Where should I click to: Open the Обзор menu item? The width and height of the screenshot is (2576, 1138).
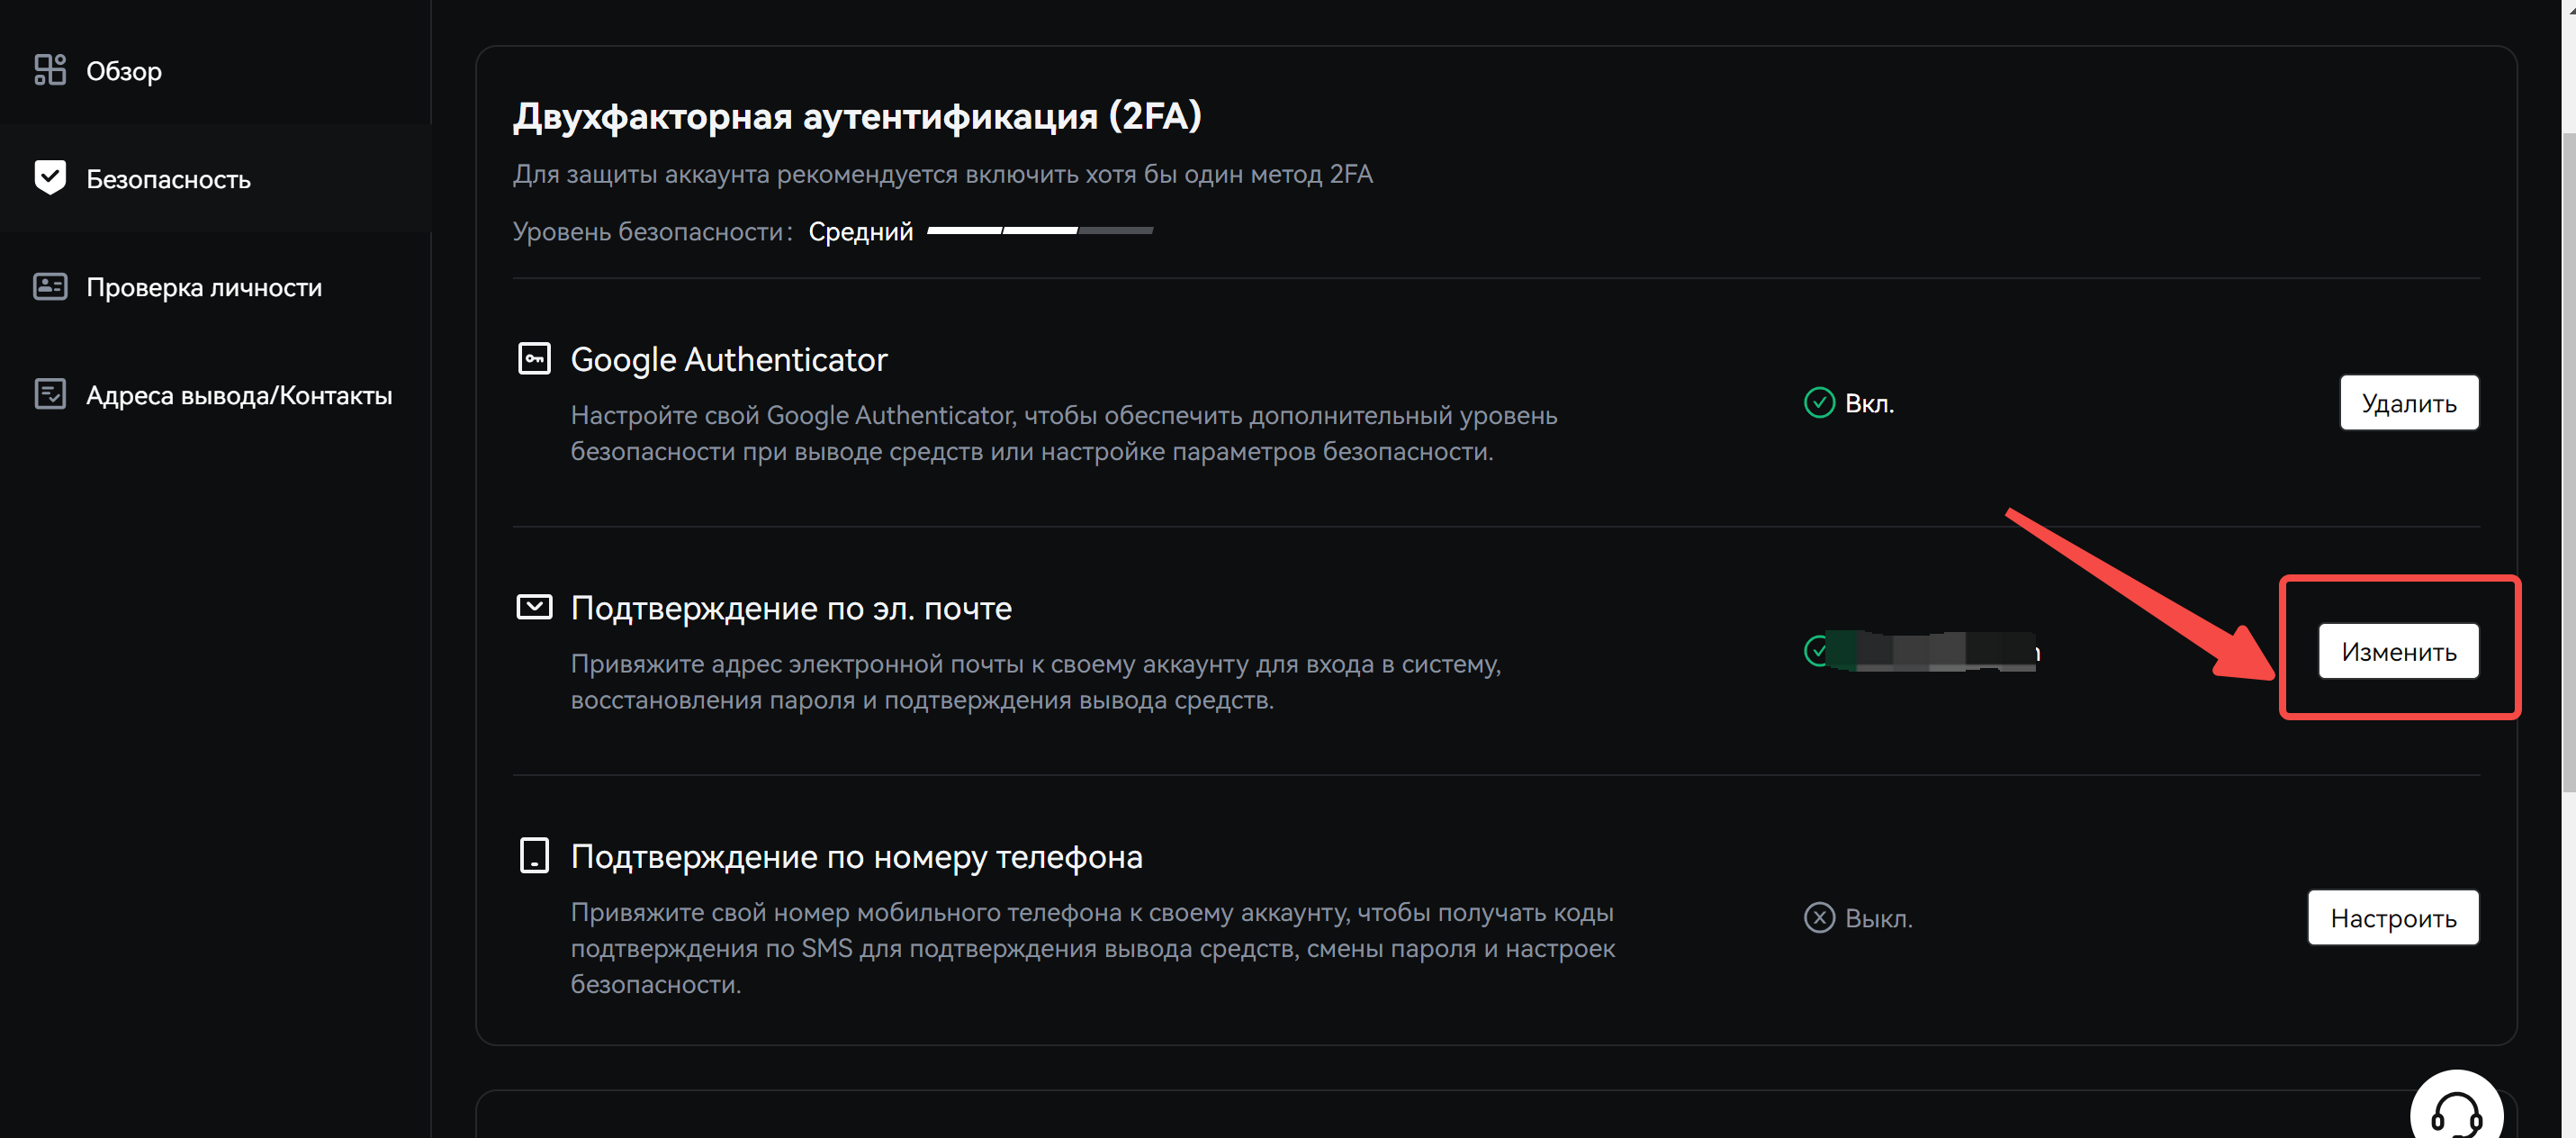coord(124,71)
